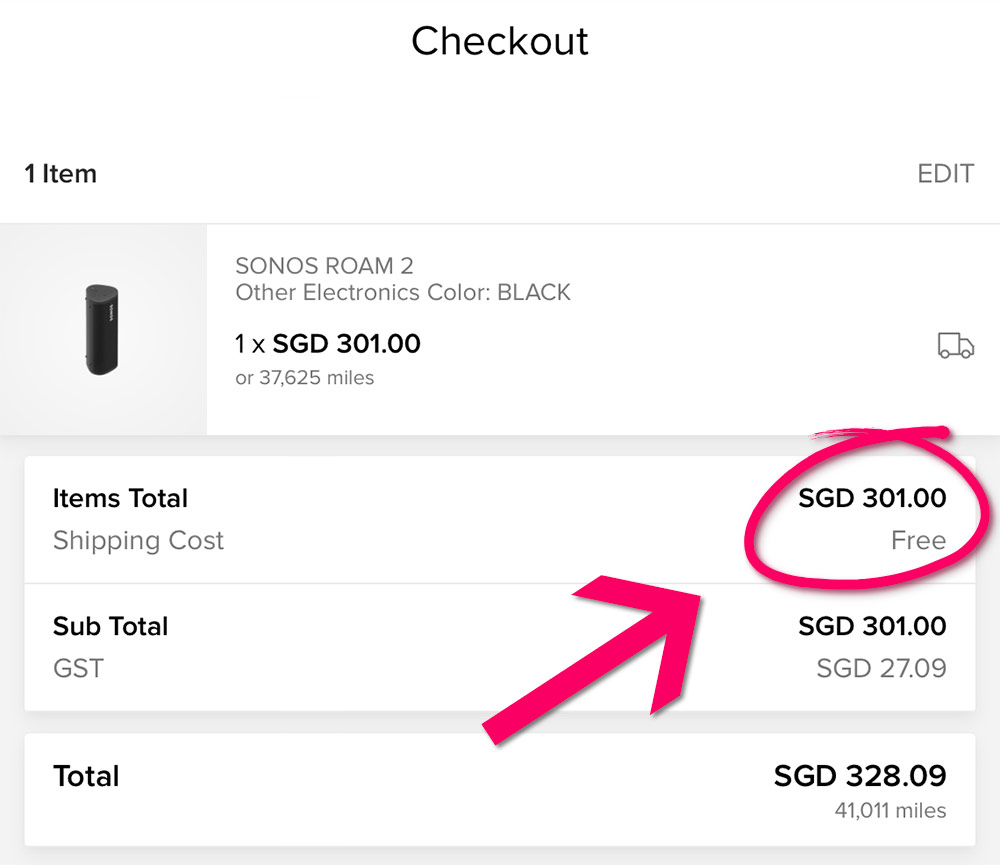Click the "Free" shipping value

point(918,541)
